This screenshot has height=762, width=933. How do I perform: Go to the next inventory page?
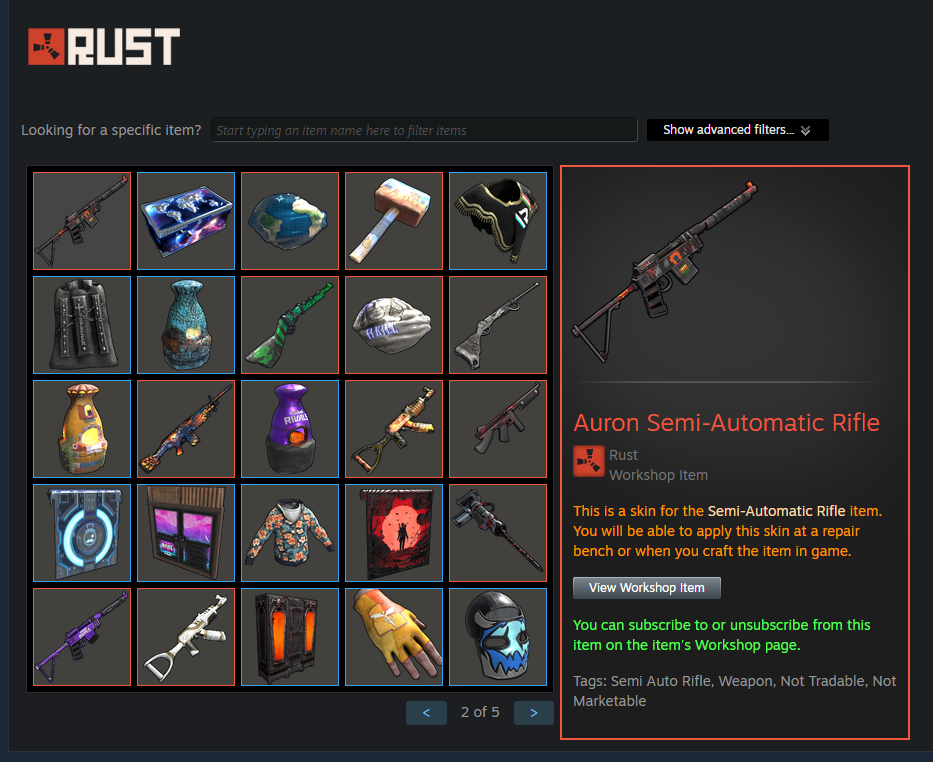(x=534, y=713)
